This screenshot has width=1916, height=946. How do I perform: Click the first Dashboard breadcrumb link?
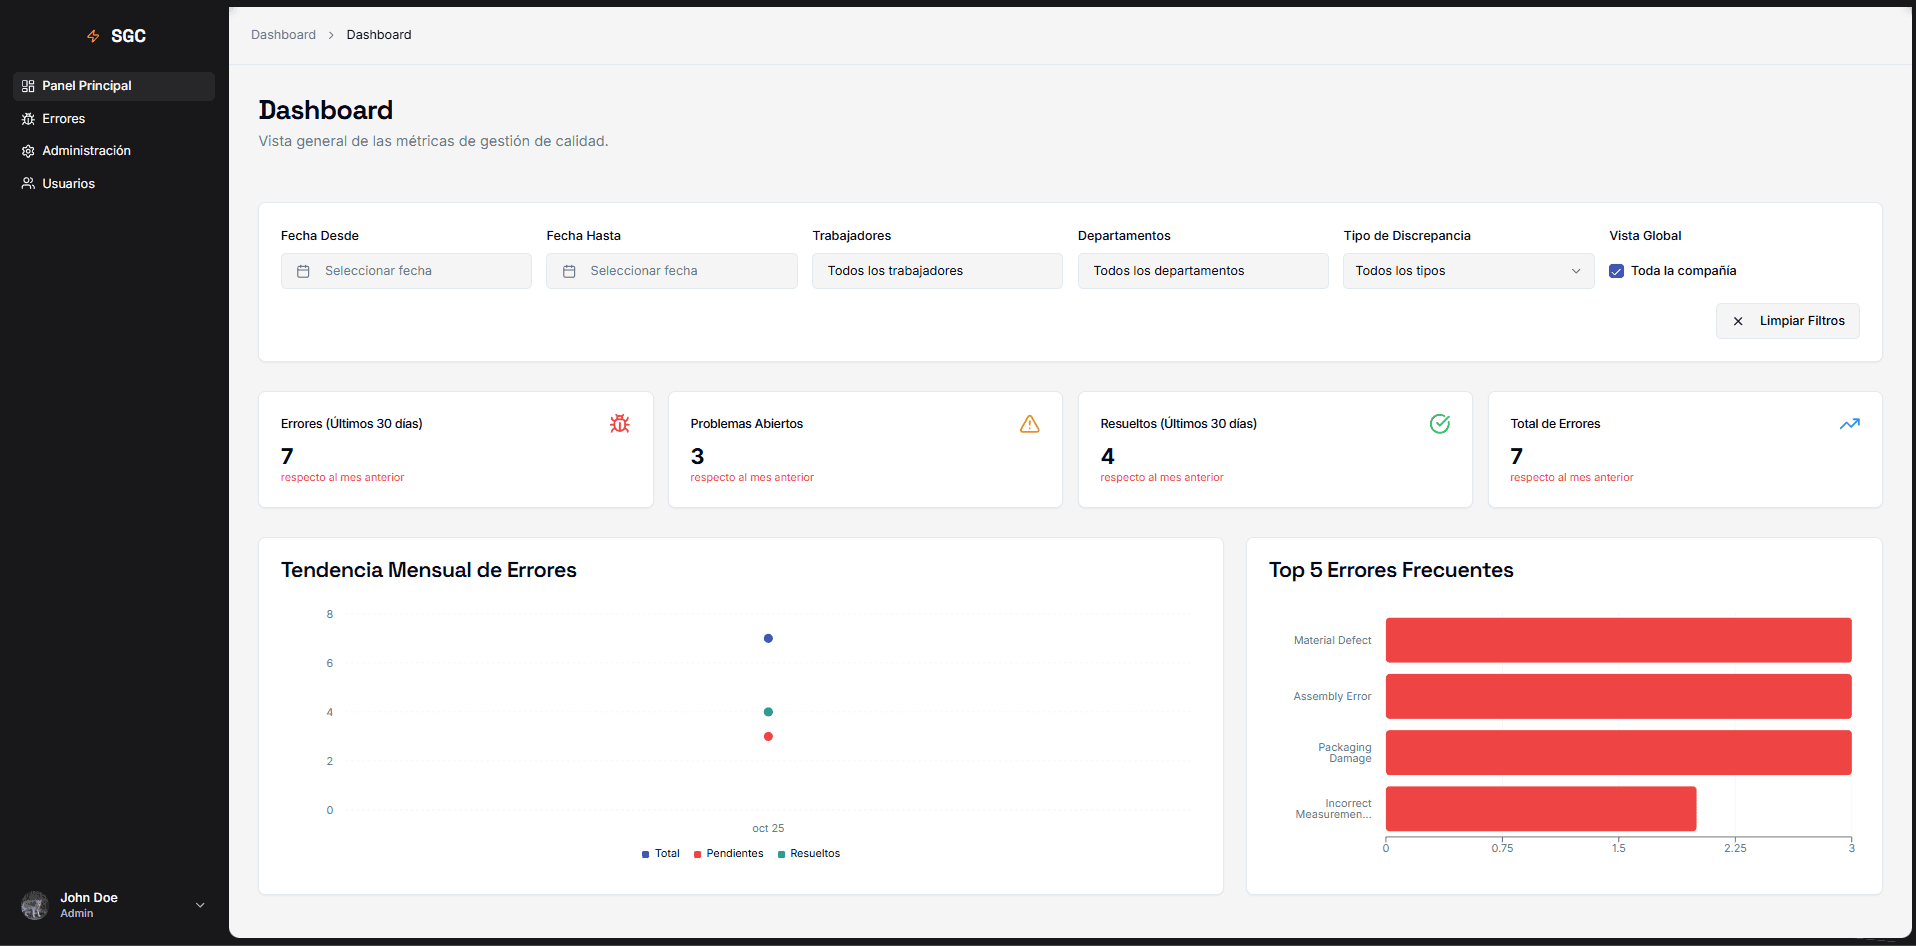tap(283, 35)
